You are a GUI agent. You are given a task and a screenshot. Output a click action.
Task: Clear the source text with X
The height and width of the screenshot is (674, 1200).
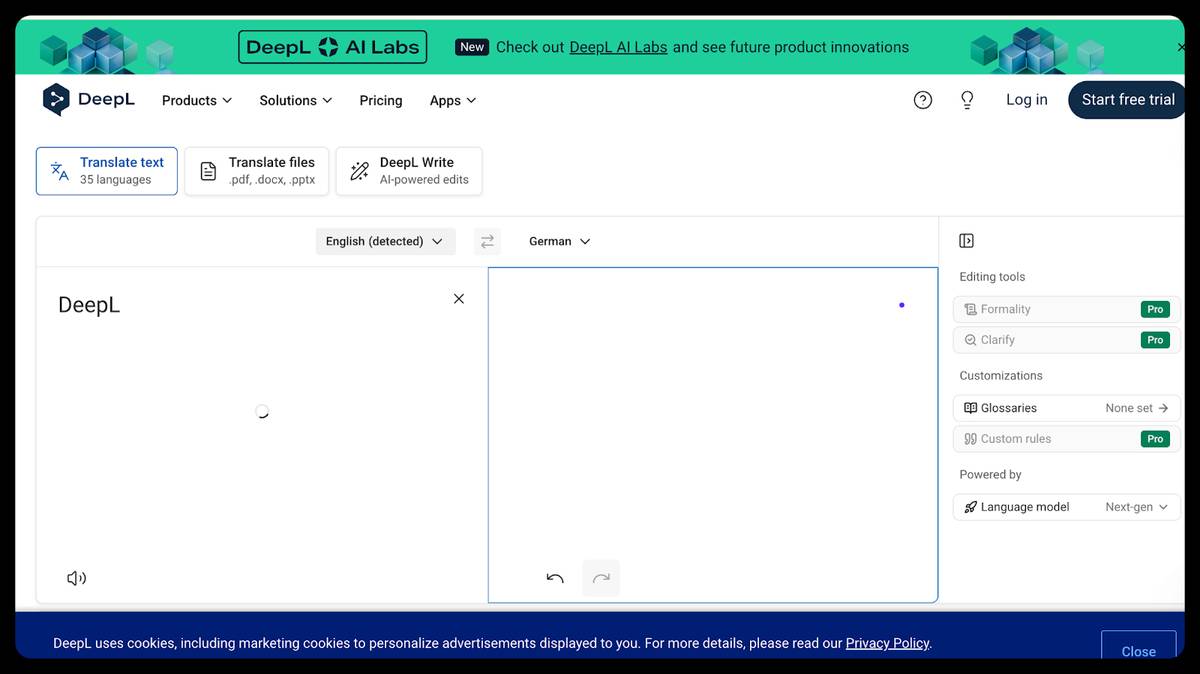(x=459, y=298)
